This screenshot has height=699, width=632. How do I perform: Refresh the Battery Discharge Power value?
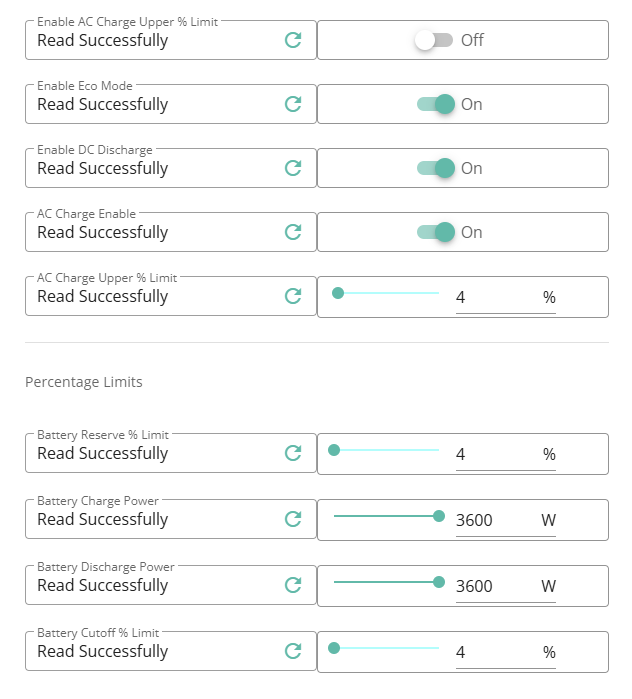(x=293, y=585)
